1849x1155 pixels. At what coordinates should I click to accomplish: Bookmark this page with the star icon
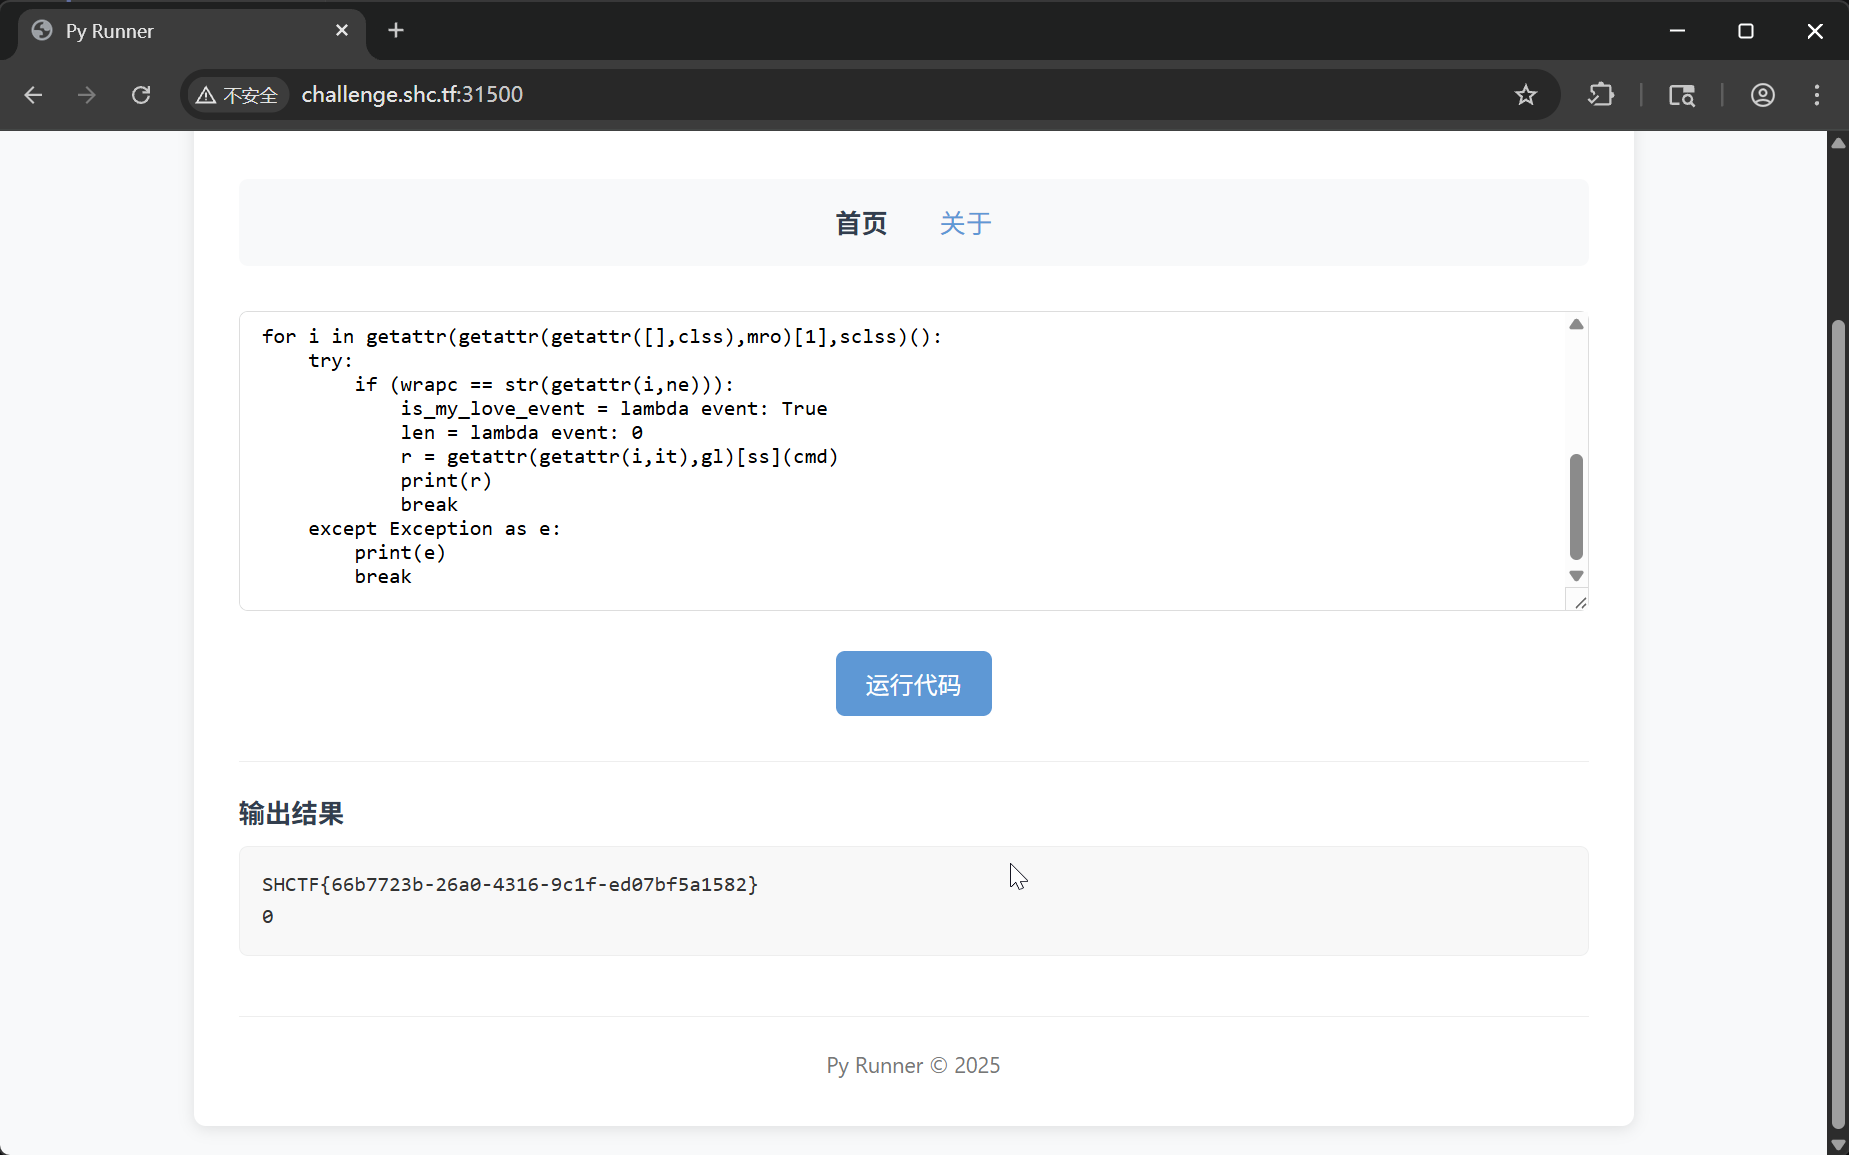(x=1525, y=95)
